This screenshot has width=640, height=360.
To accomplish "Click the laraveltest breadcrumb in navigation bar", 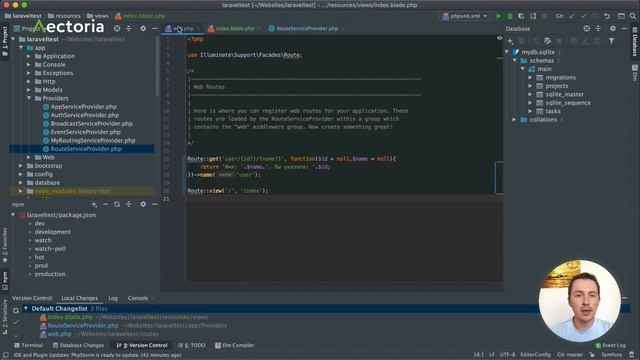I will (23, 16).
